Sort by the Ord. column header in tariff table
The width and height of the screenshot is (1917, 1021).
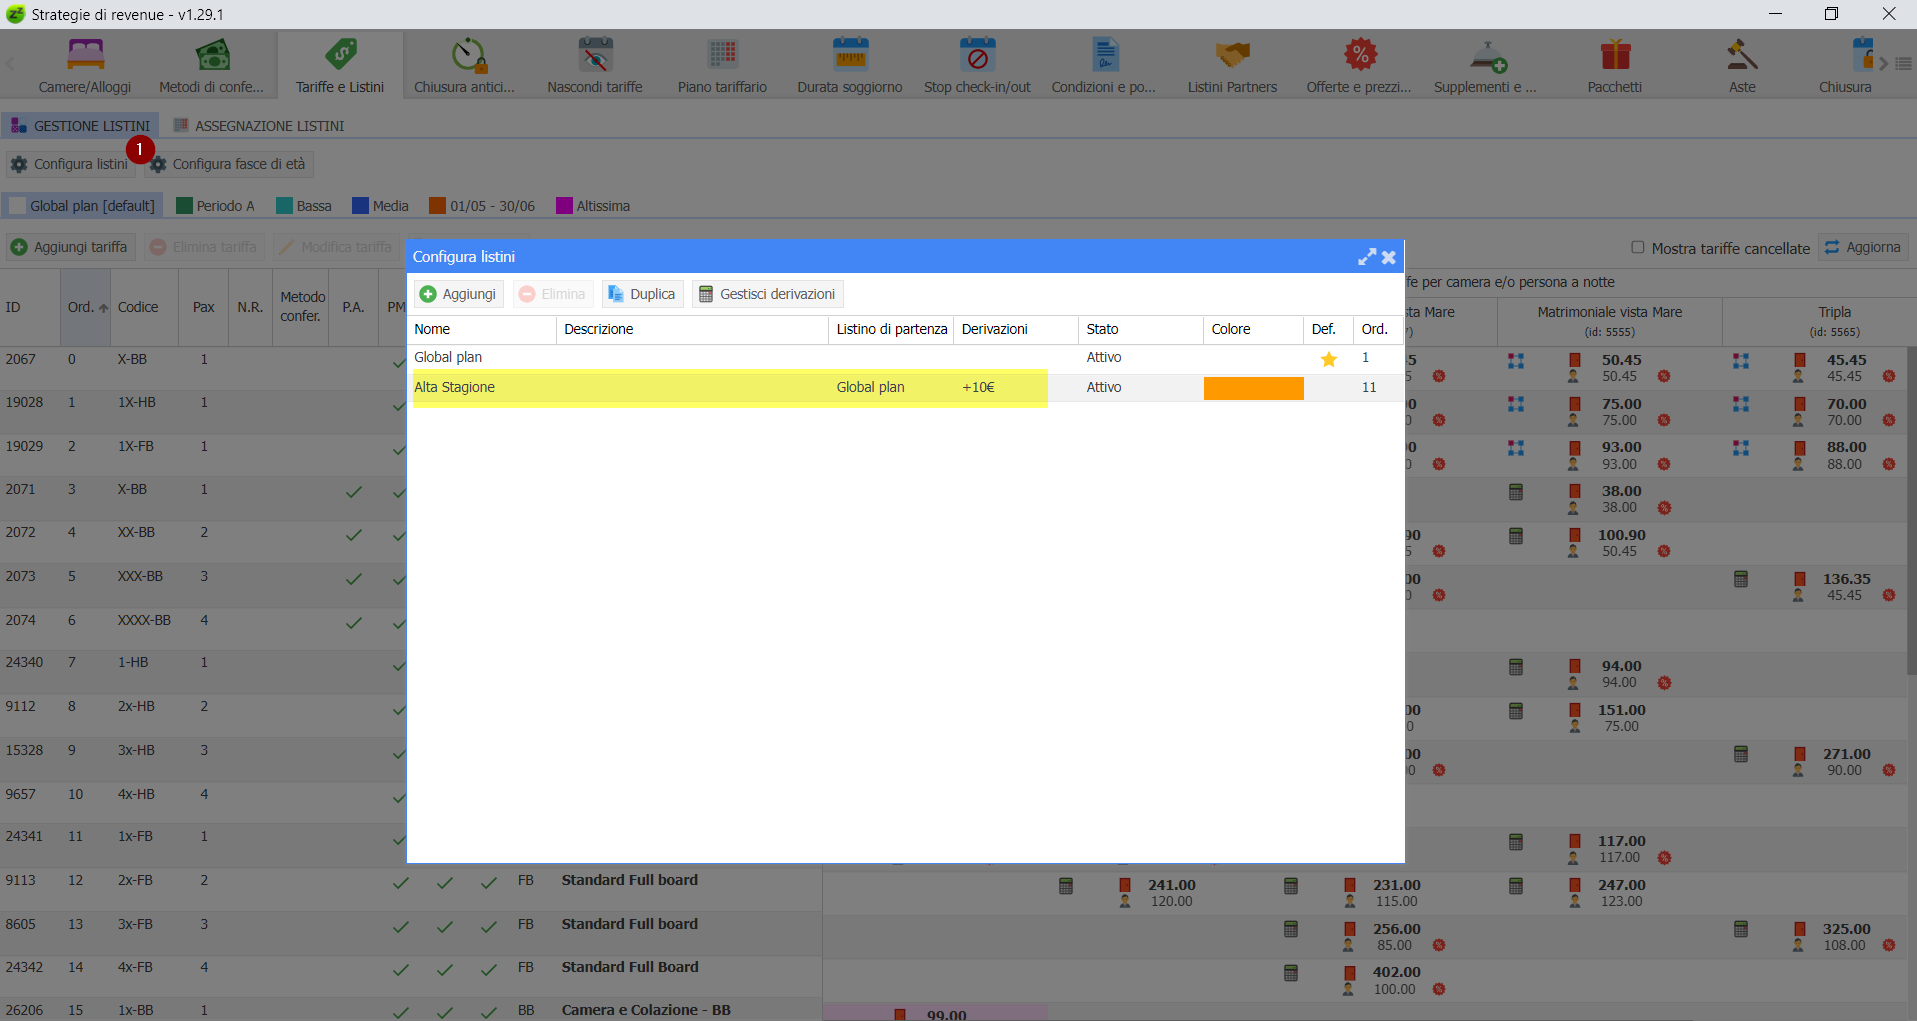point(87,307)
